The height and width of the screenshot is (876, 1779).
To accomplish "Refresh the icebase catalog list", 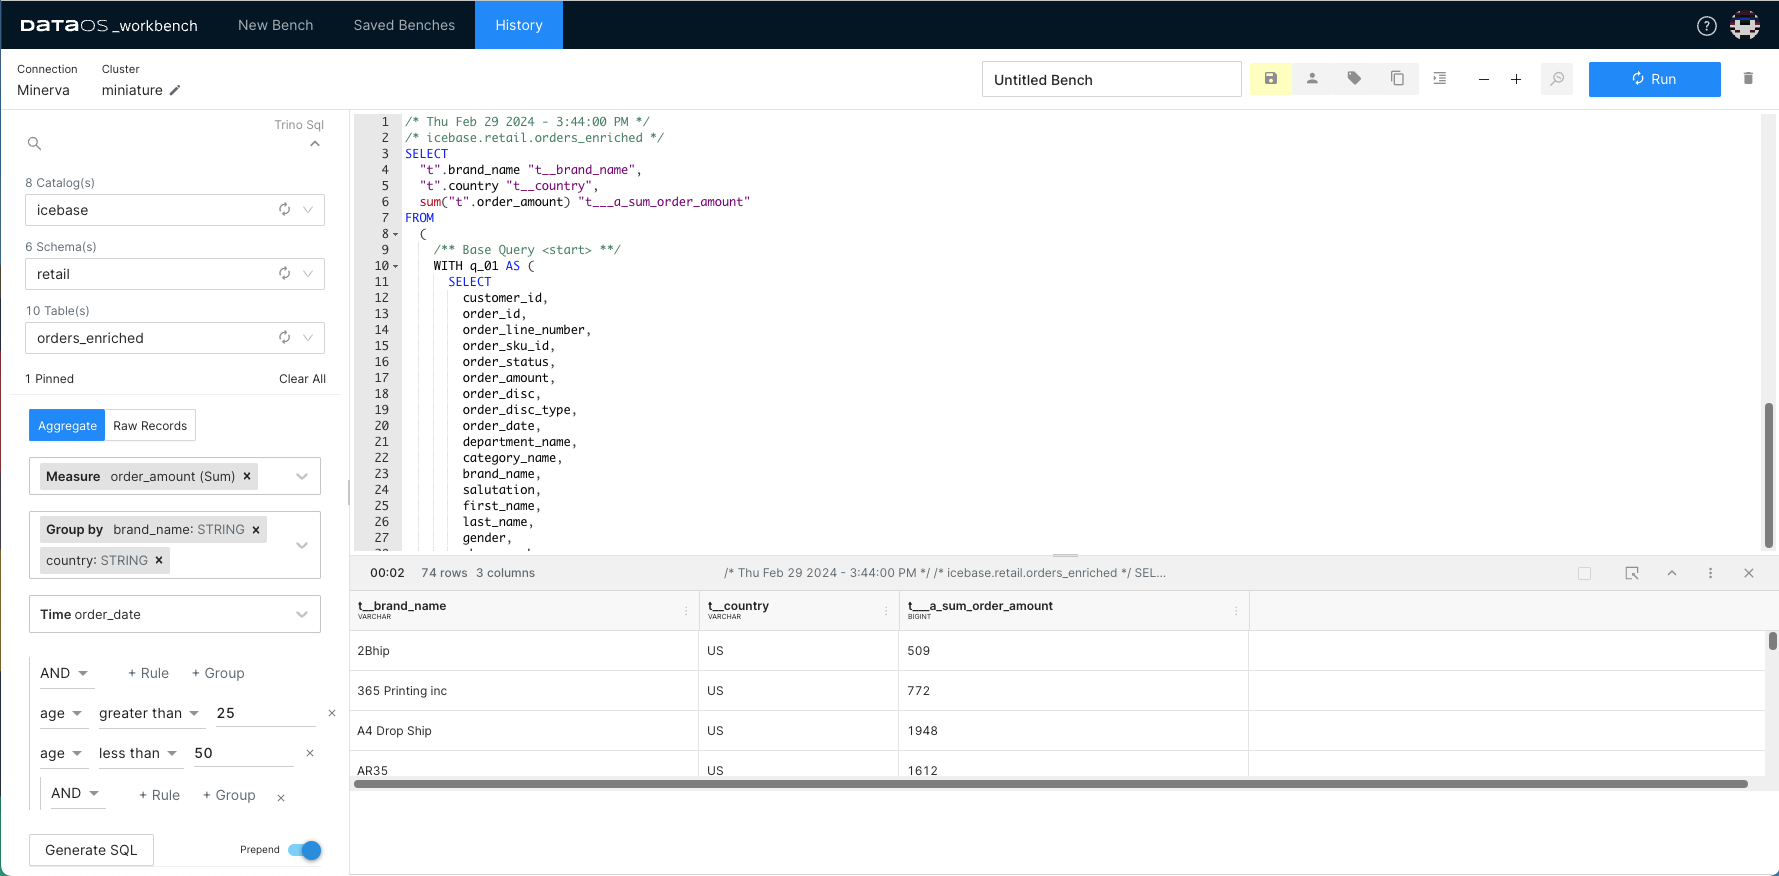I will coord(284,210).
